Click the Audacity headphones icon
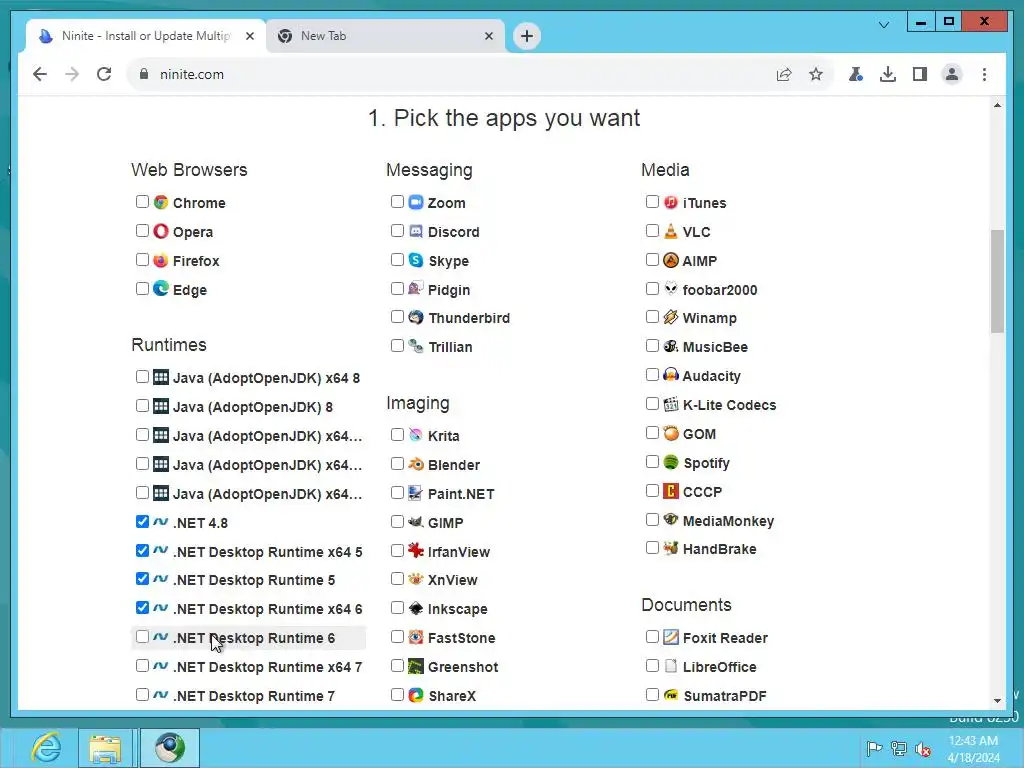1024x768 pixels. pos(671,376)
